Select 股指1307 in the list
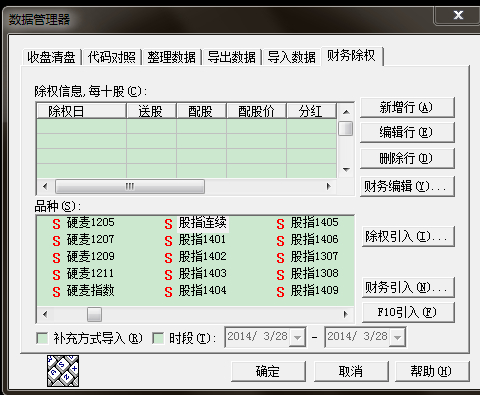 coord(315,257)
